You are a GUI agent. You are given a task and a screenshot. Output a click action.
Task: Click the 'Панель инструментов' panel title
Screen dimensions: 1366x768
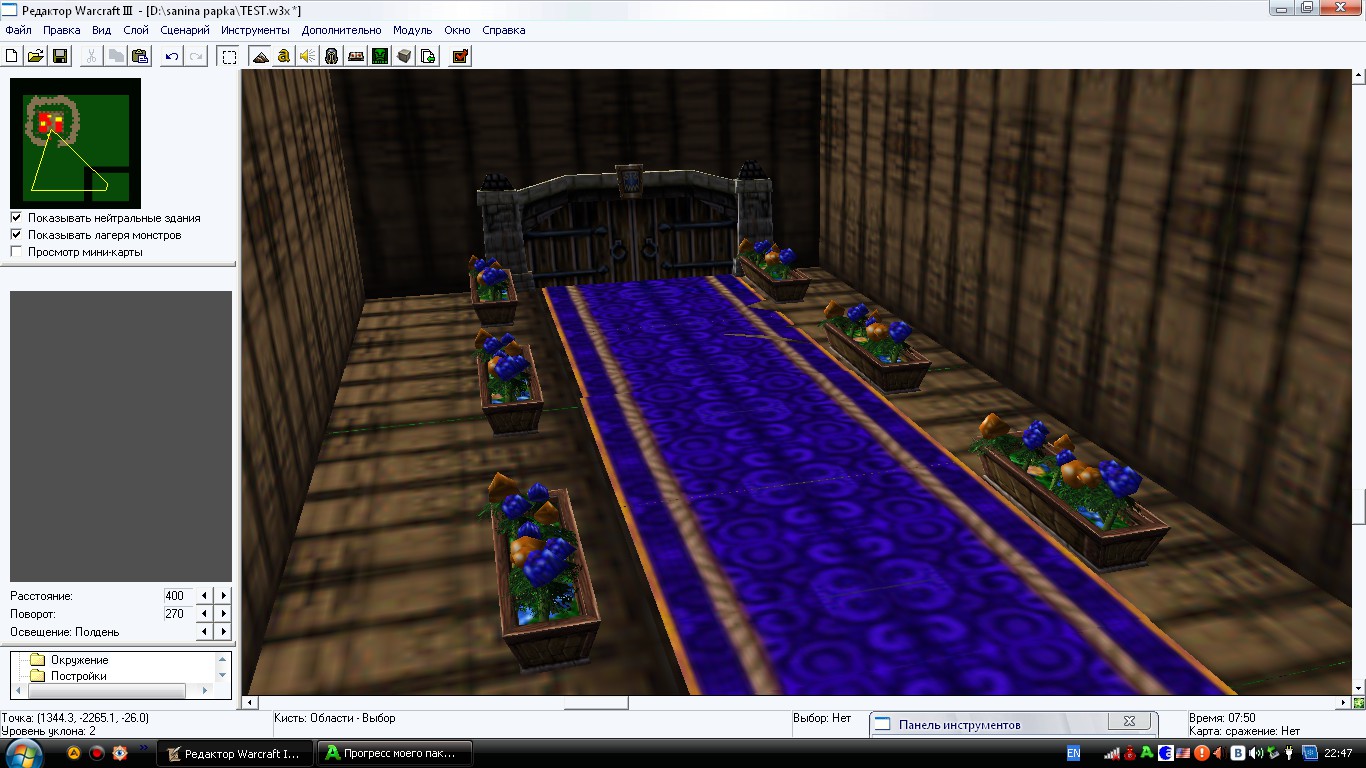(x=960, y=725)
